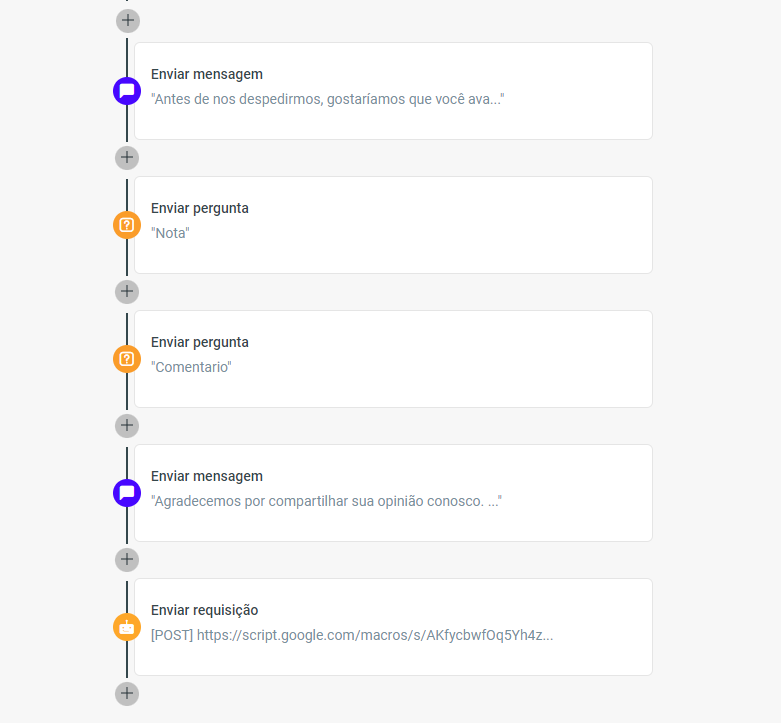Click the orange question icon for 'Comentario'
Viewport: 781px width, 723px height.
click(127, 359)
